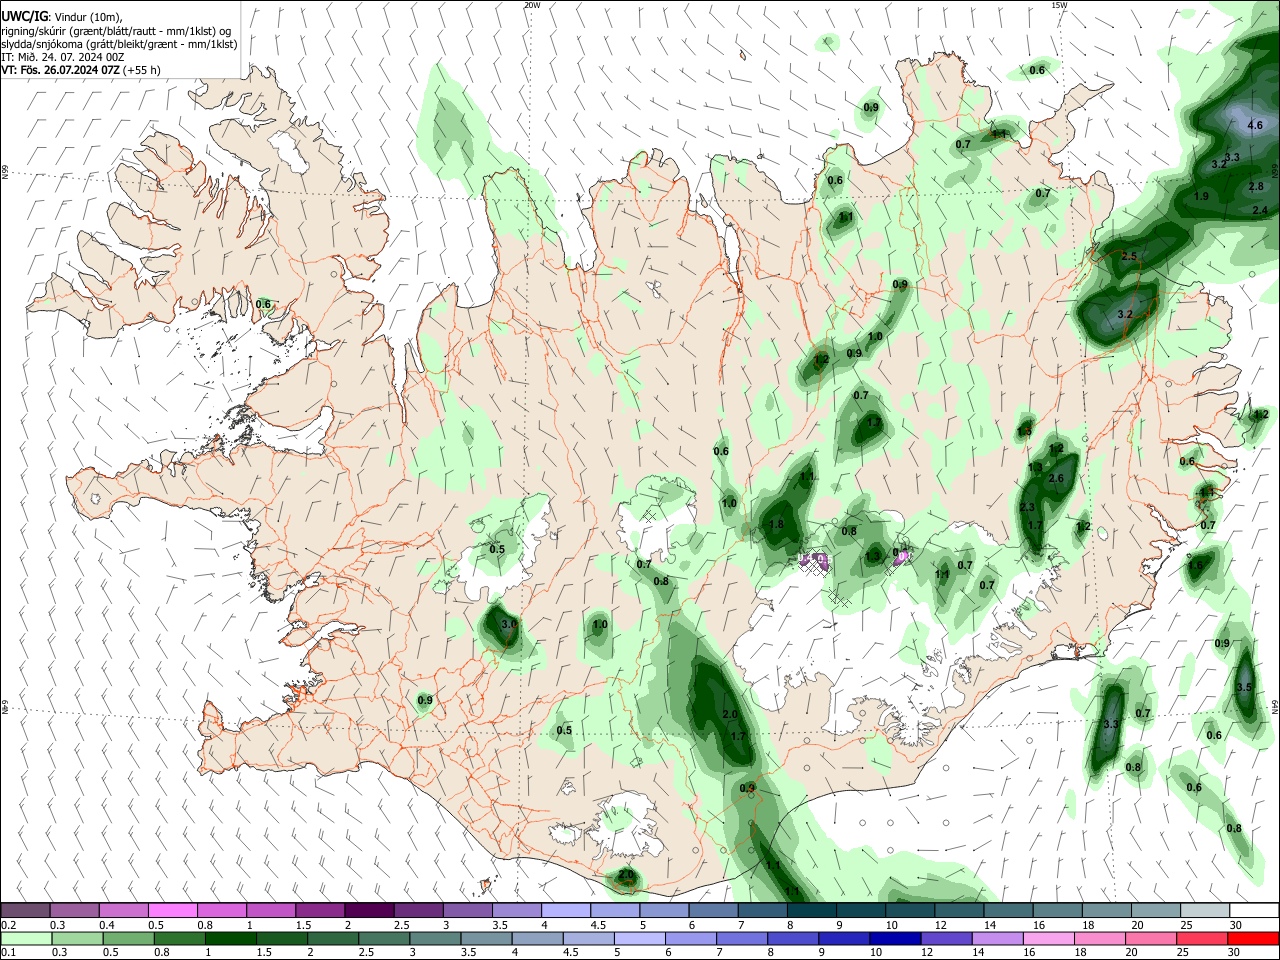Click the bright red rain swatch after 30
1280x960 pixels.
click(x=1253, y=939)
